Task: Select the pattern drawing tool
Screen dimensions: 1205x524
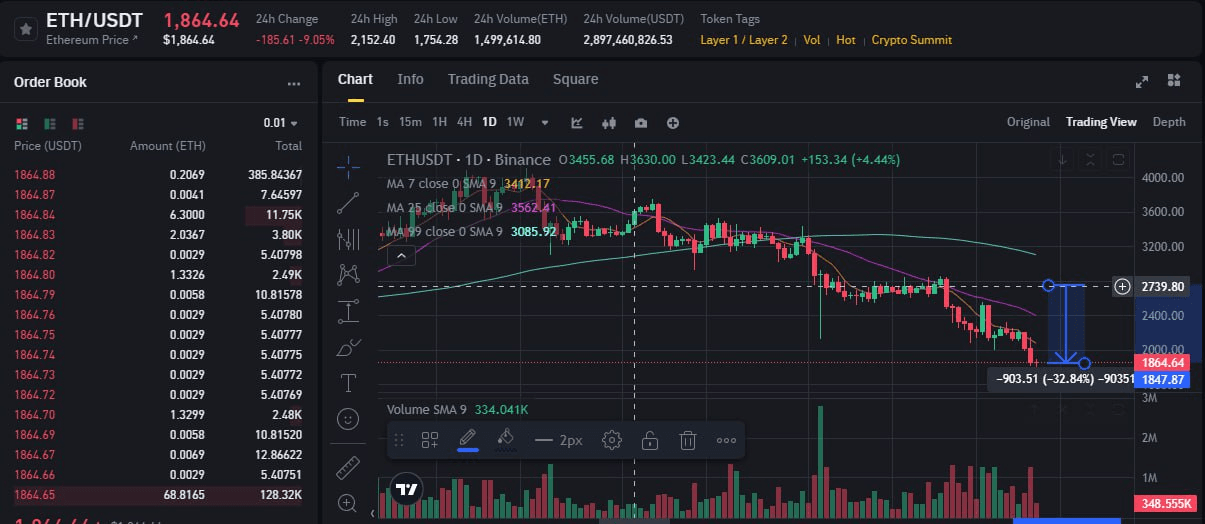Action: click(348, 273)
